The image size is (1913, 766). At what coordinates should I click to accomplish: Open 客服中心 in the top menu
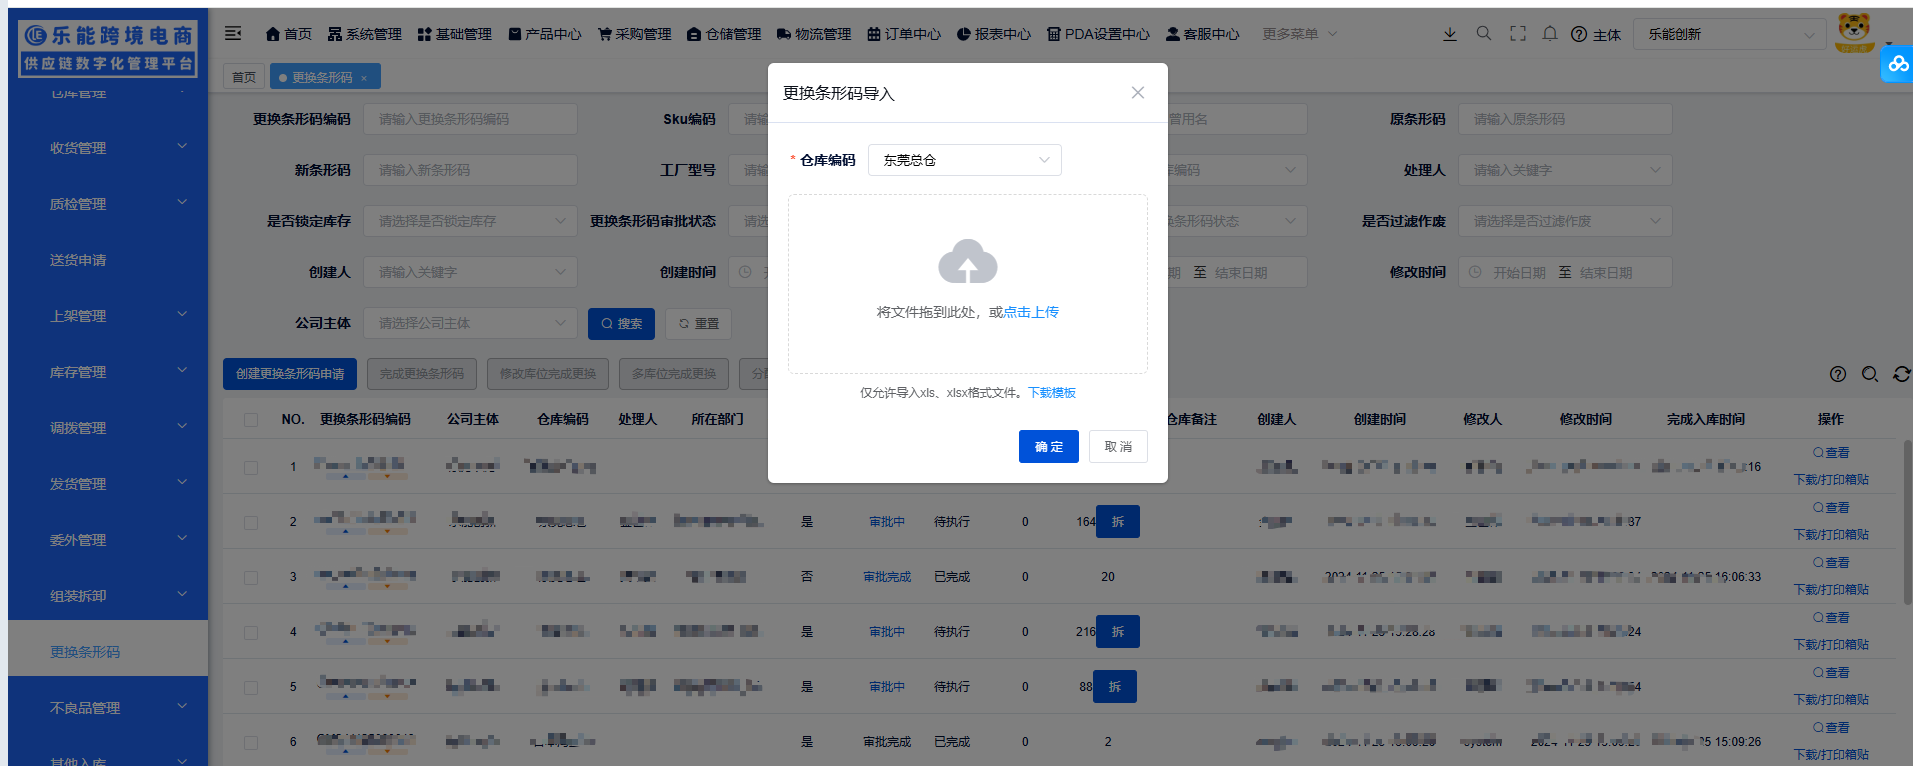pos(1203,34)
